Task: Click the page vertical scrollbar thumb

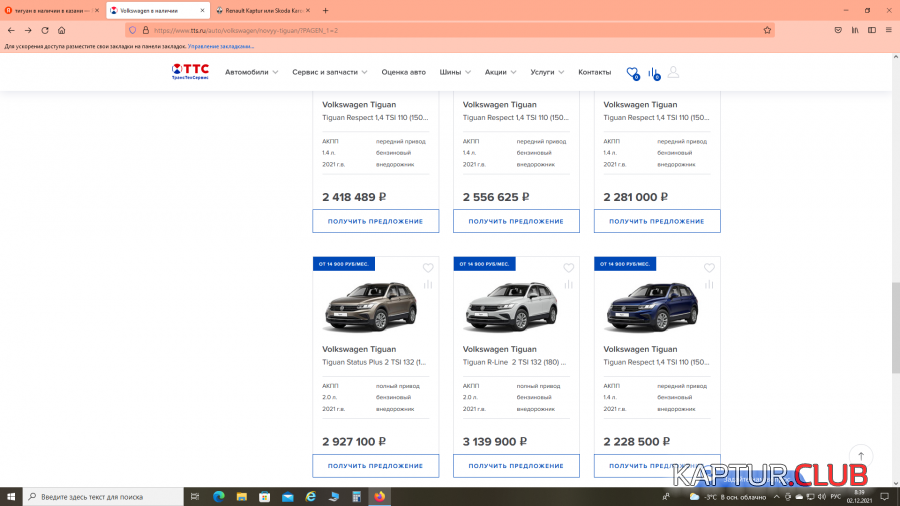Action: 895,328
